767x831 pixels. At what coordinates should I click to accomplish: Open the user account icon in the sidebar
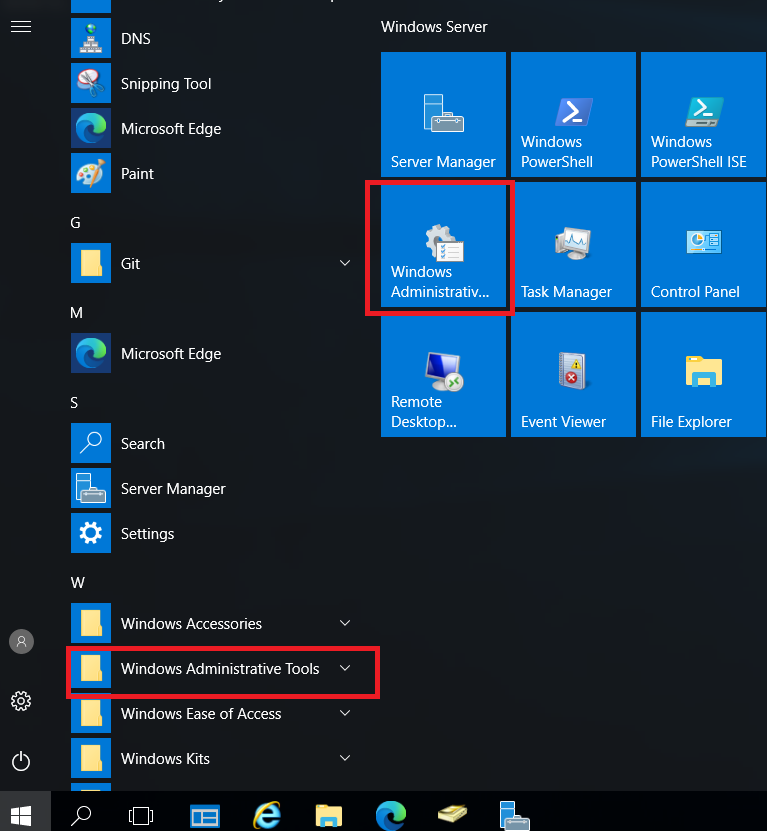21,642
